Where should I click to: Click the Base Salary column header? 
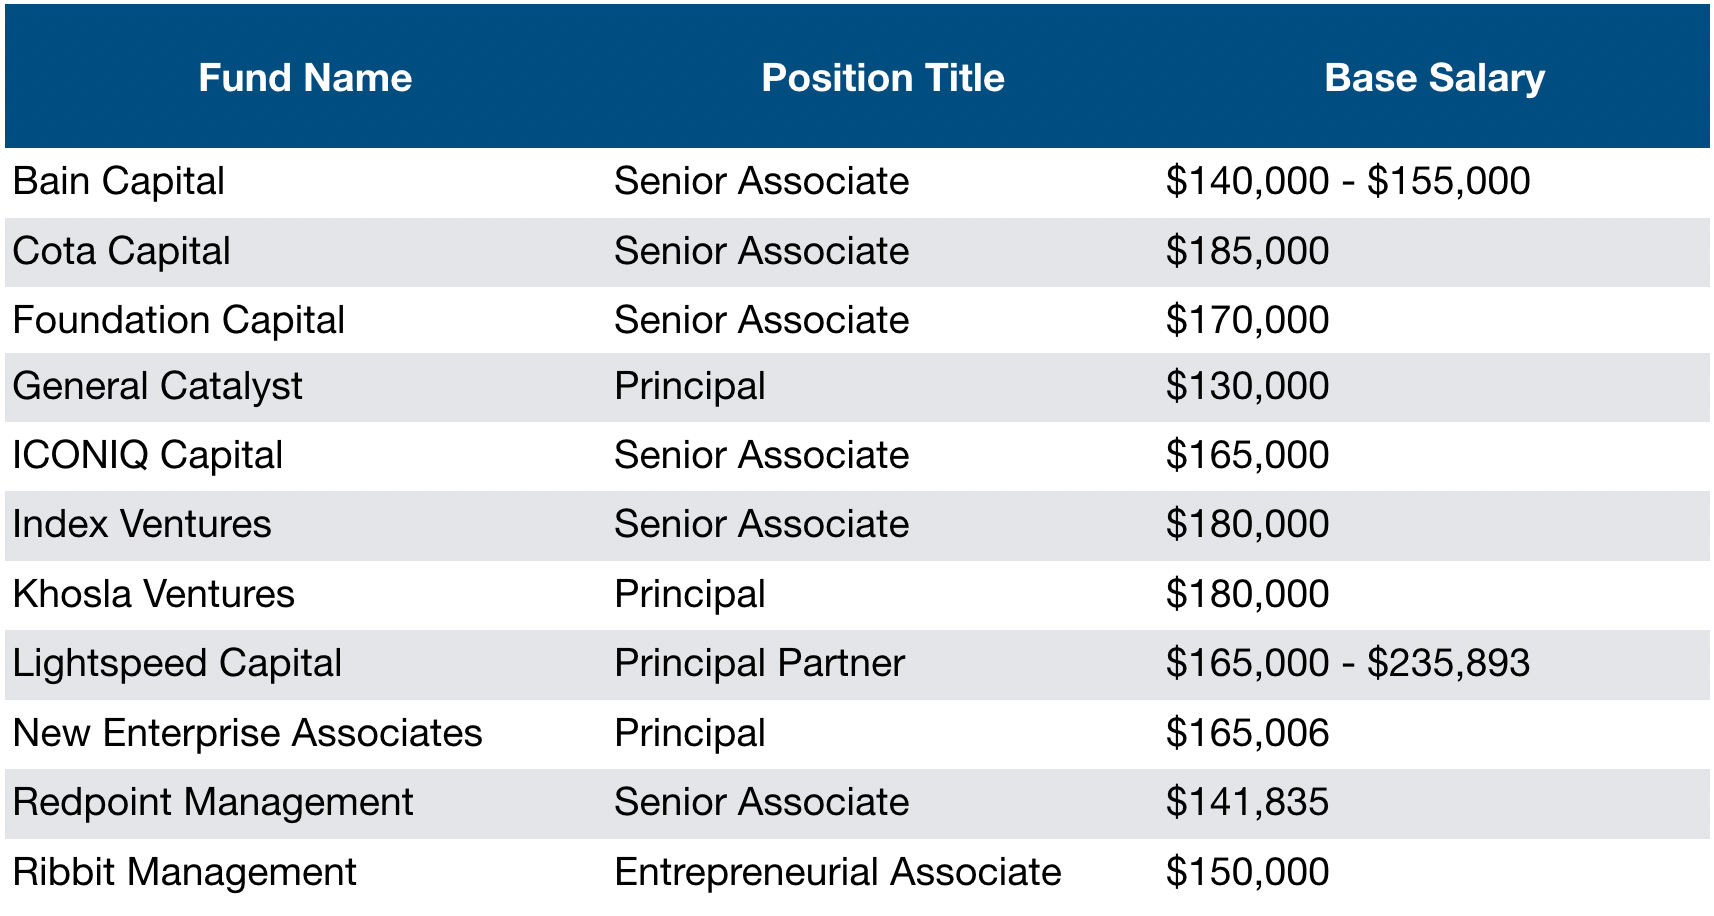pos(1435,78)
